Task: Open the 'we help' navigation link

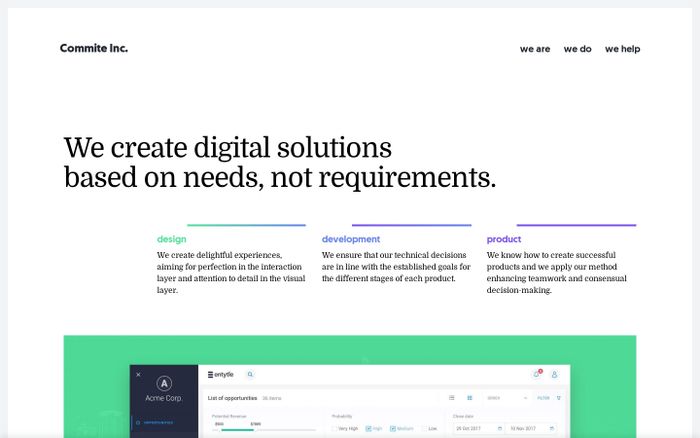Action: click(x=622, y=49)
